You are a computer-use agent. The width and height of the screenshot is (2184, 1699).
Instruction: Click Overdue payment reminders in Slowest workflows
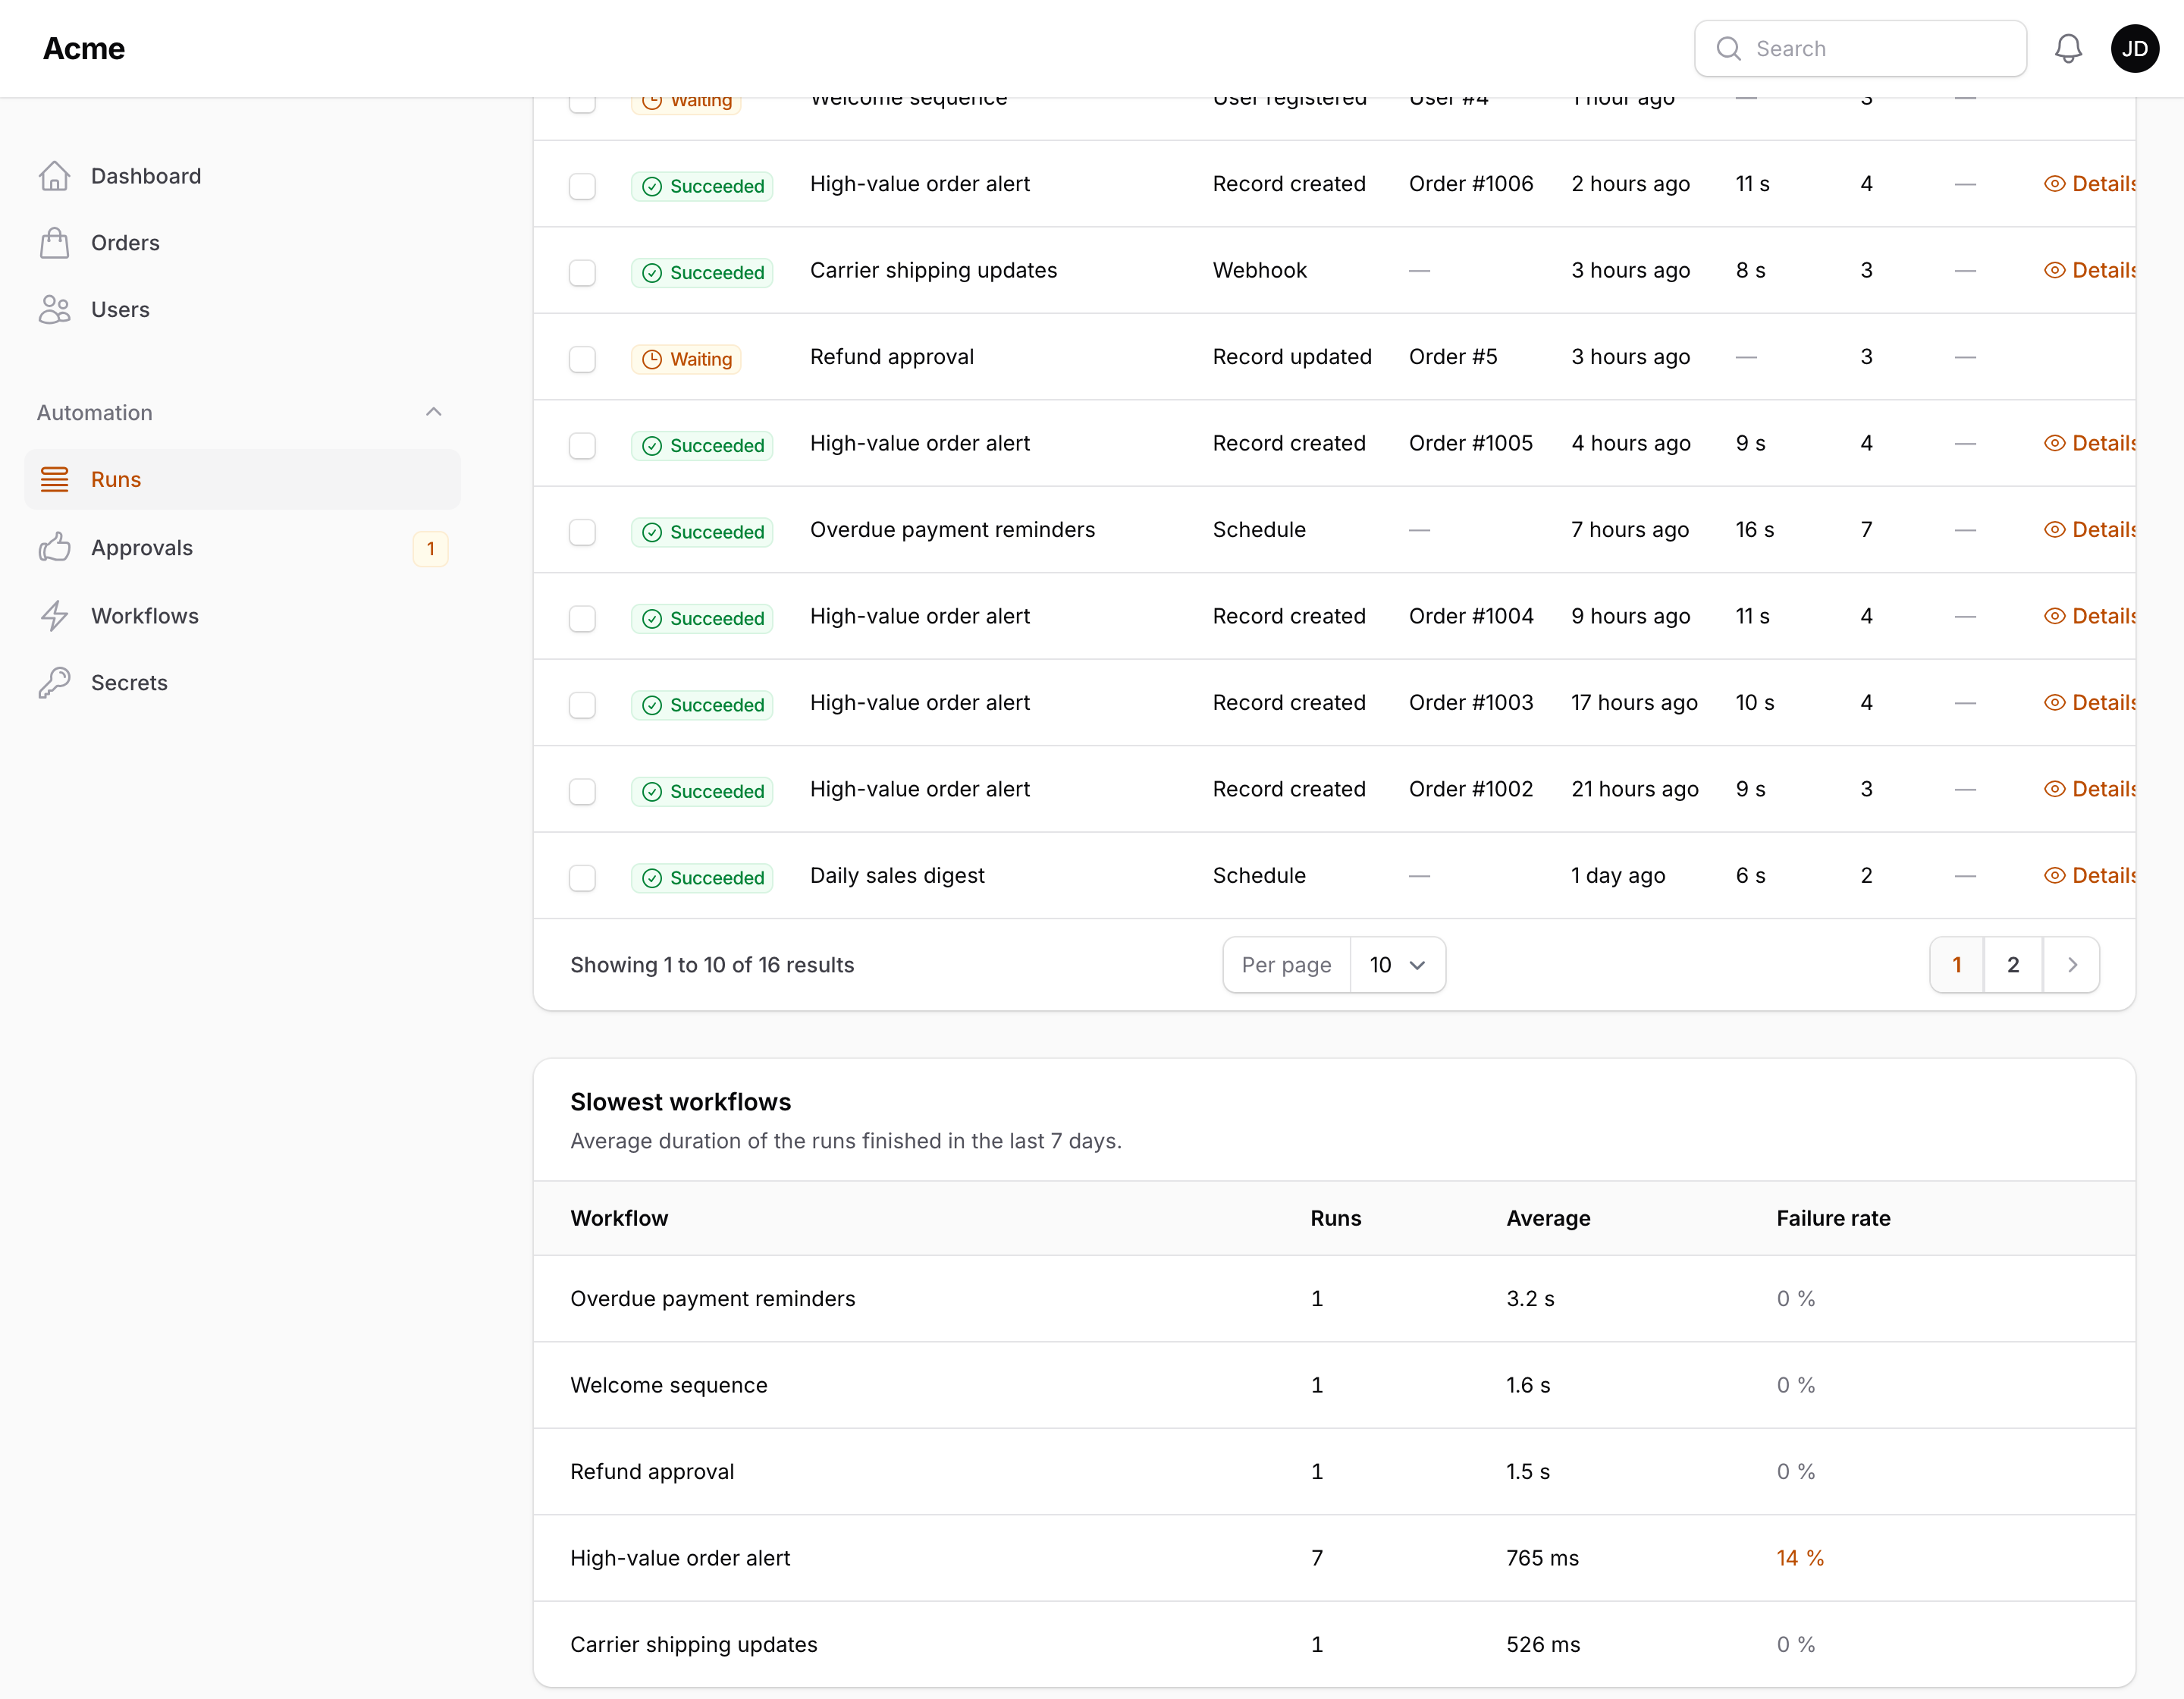712,1299
